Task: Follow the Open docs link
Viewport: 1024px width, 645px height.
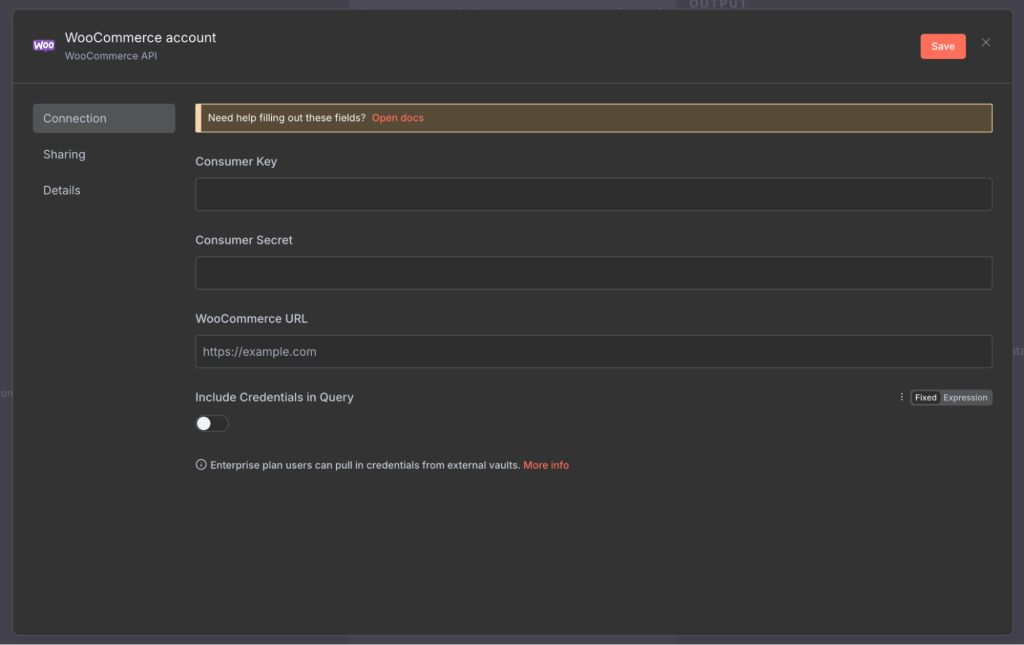Action: coord(397,118)
